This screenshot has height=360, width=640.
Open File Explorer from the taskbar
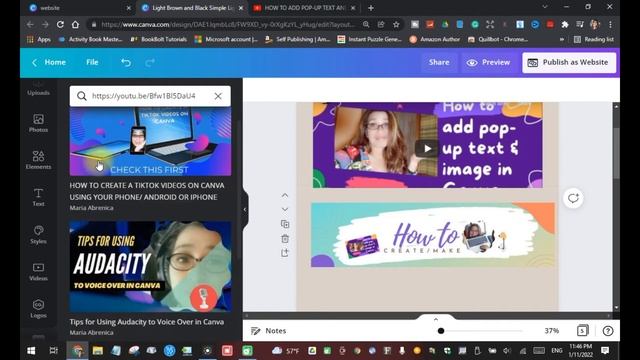pyautogui.click(x=98, y=351)
